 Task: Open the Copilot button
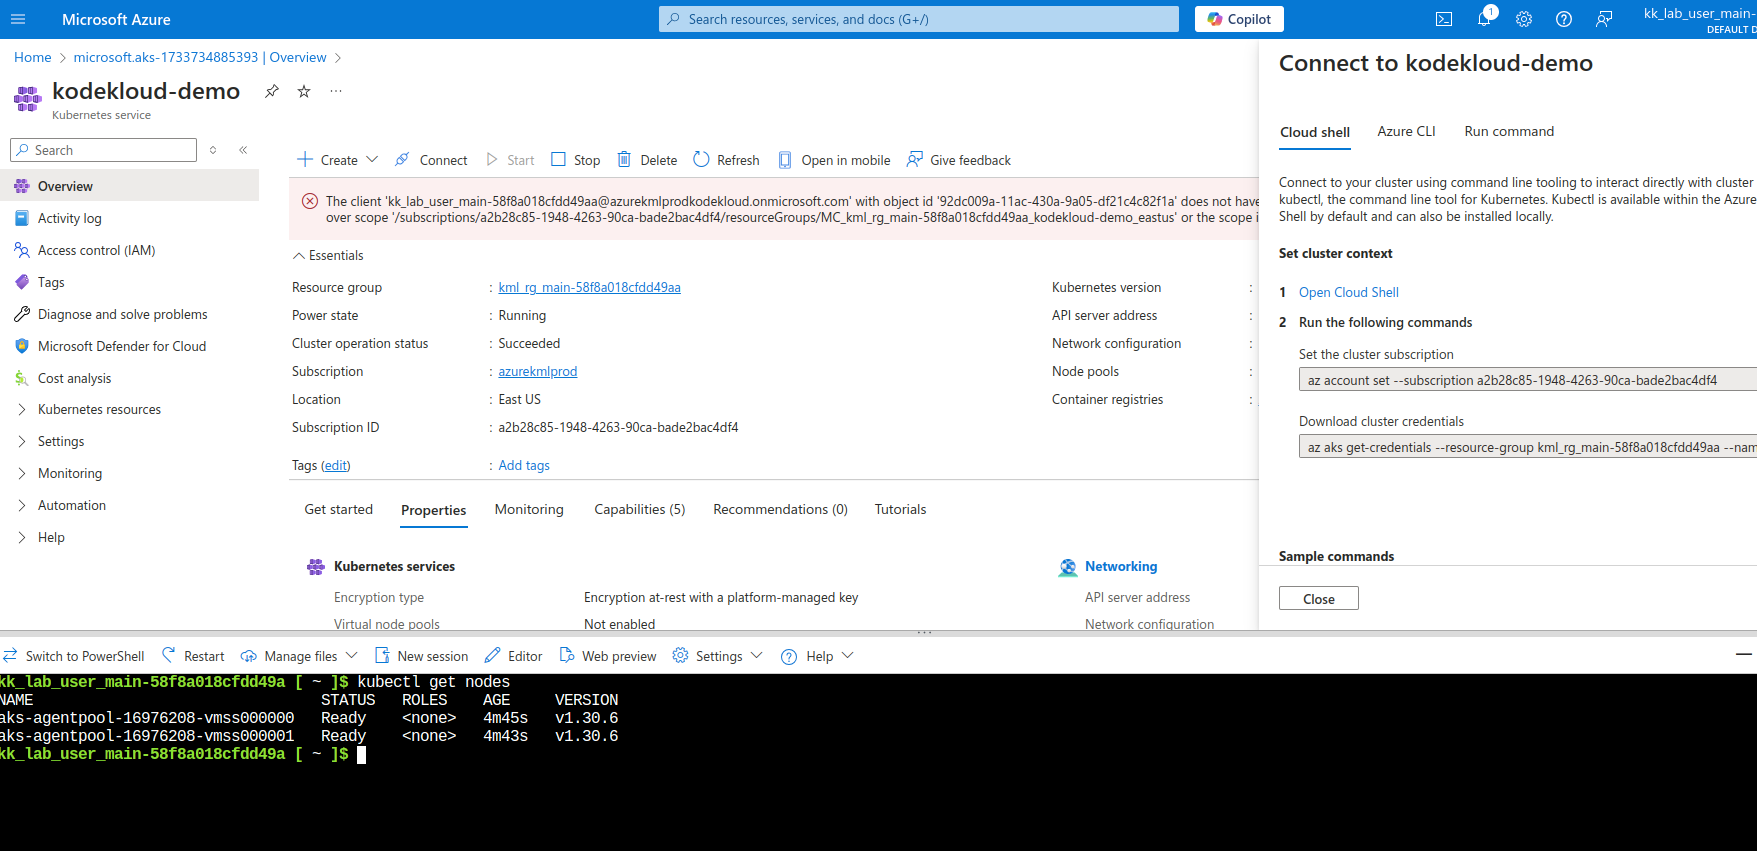click(x=1239, y=19)
